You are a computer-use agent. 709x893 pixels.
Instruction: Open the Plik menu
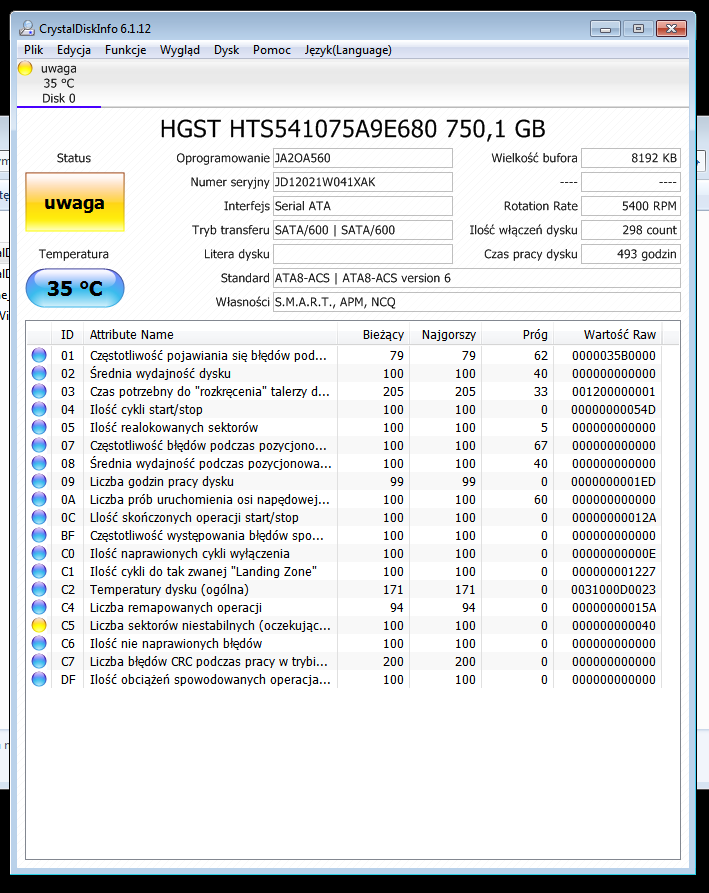[33, 50]
